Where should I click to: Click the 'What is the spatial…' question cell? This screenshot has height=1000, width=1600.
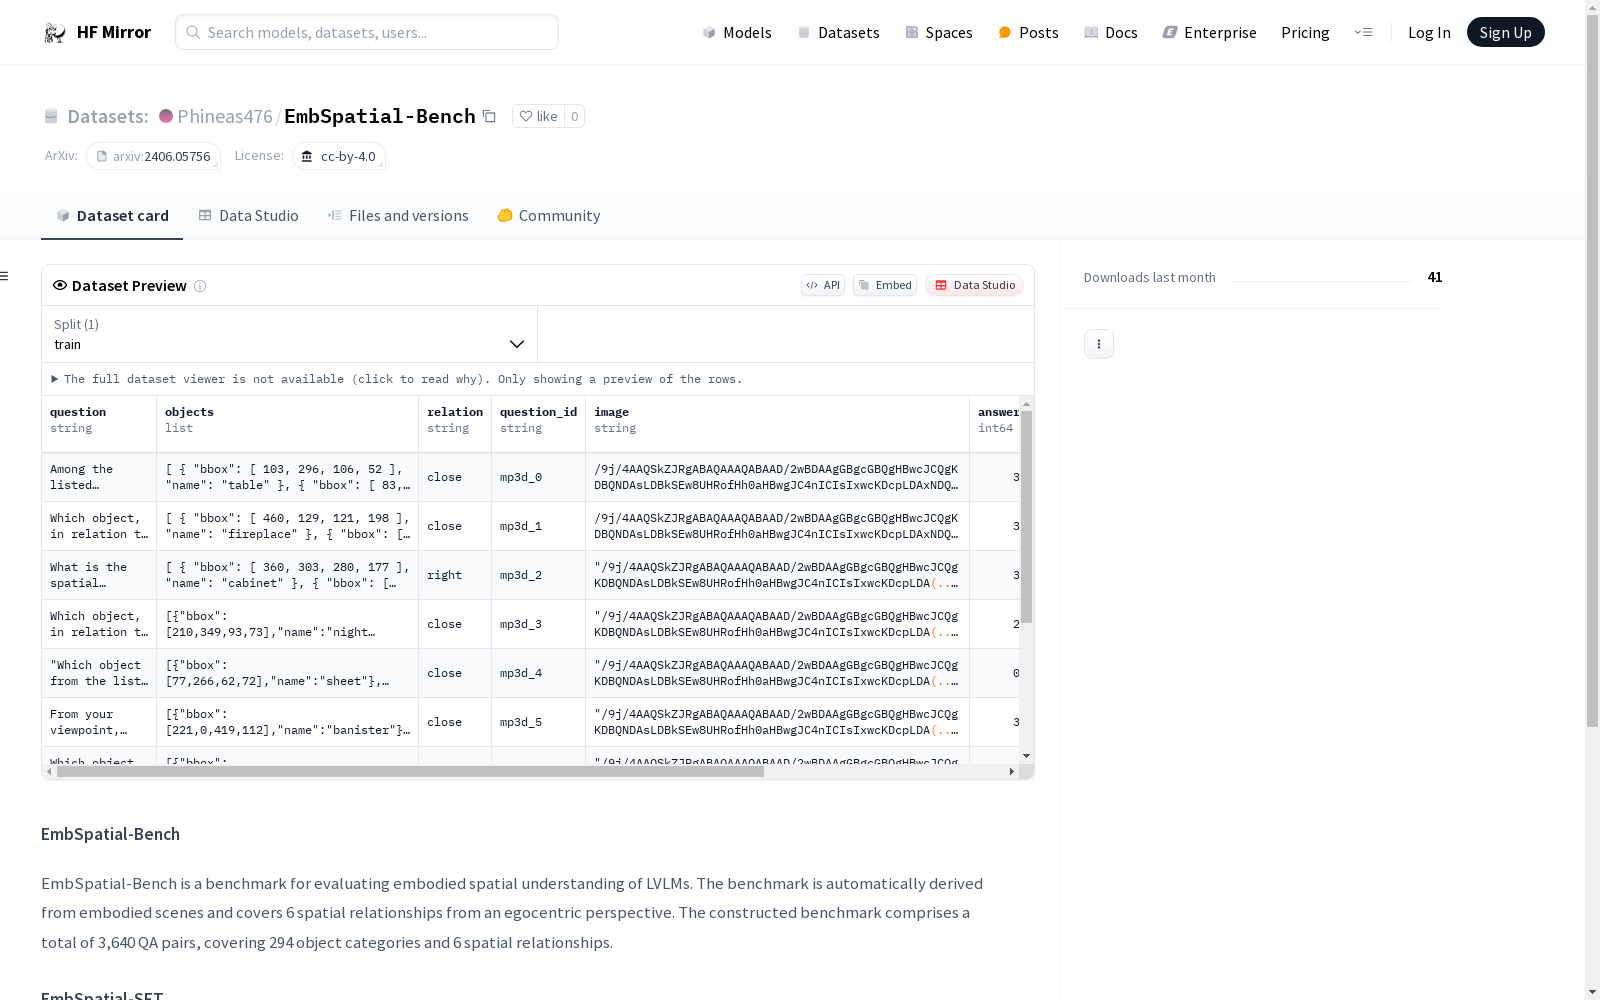99,575
